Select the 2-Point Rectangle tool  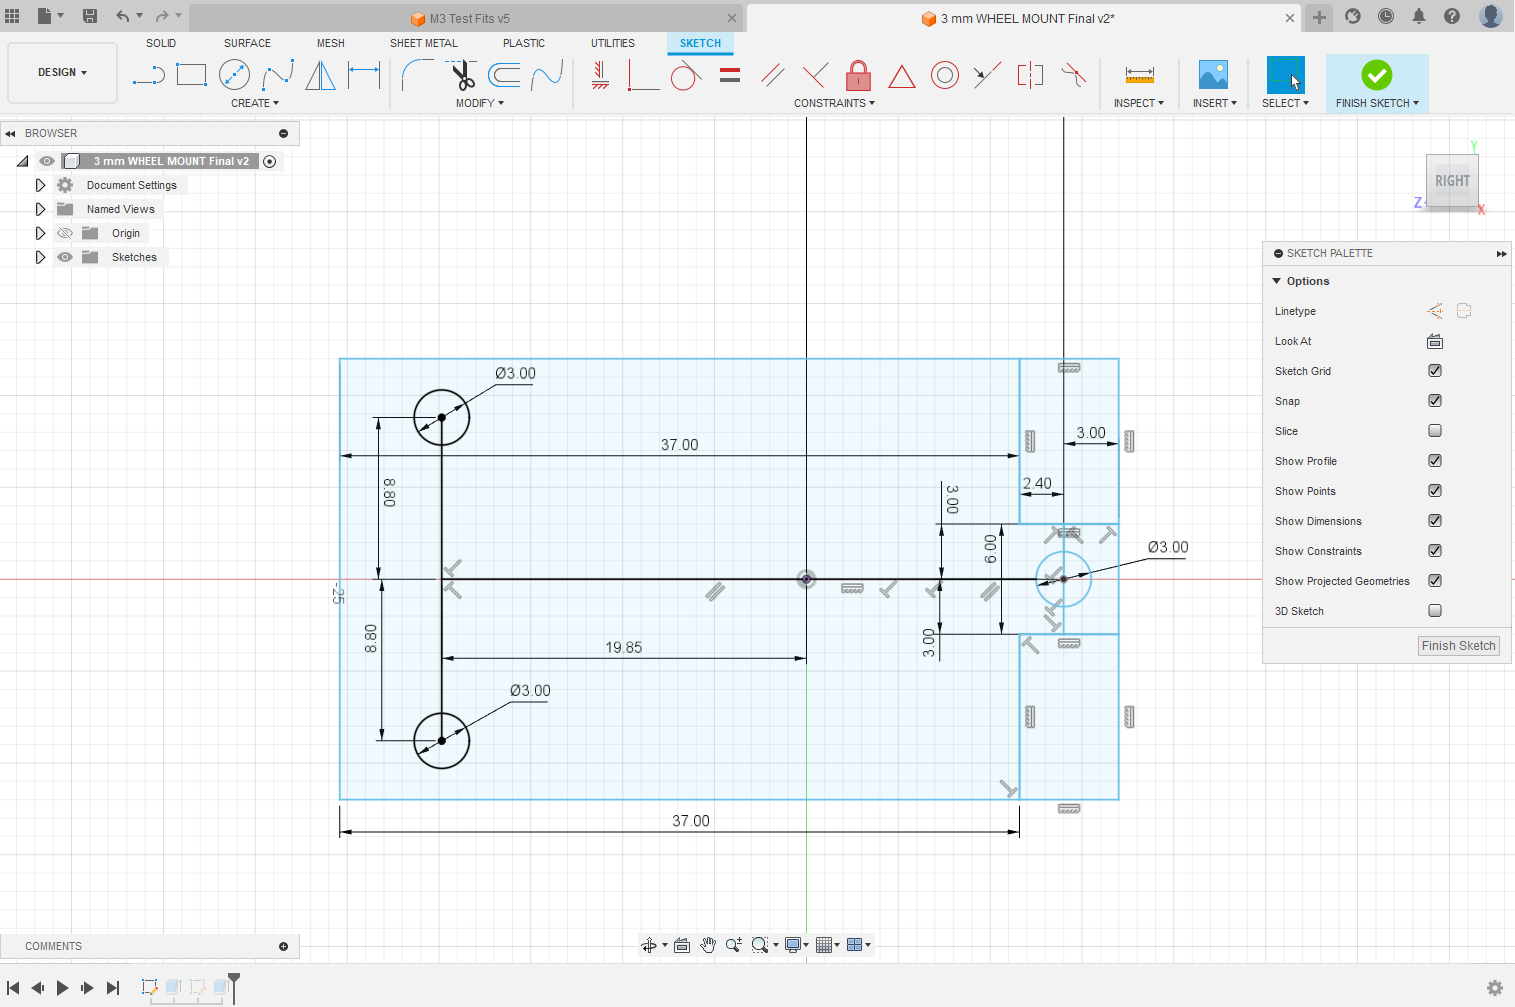[191, 75]
